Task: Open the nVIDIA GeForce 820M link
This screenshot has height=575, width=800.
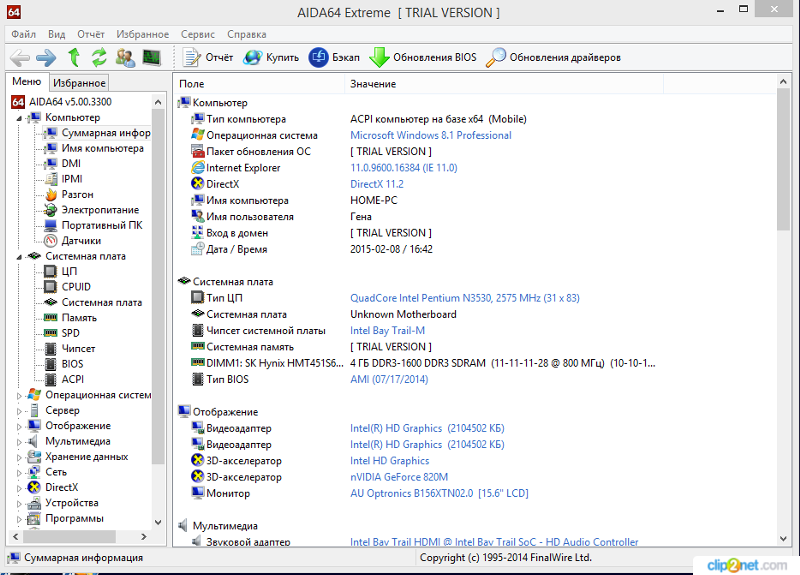Action: 399,477
